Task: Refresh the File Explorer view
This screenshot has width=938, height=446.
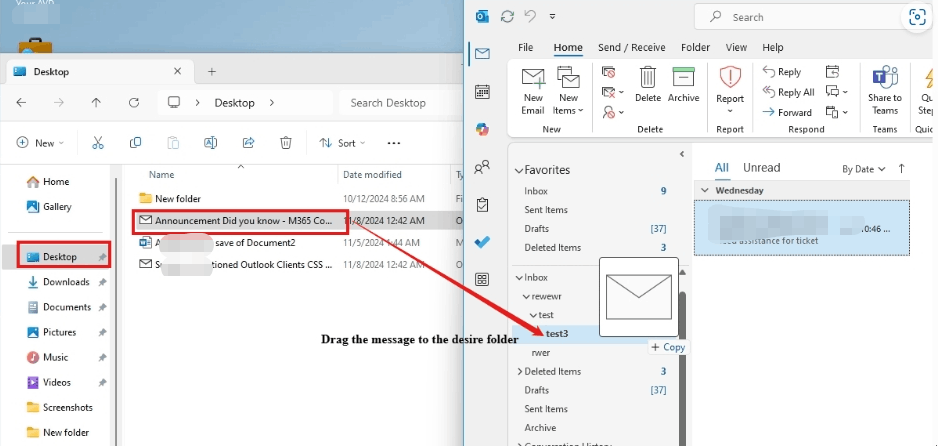Action: pos(134,103)
